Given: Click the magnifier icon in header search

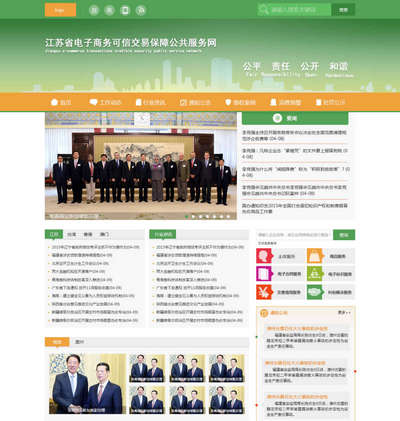Looking at the screenshot, I should [264, 10].
